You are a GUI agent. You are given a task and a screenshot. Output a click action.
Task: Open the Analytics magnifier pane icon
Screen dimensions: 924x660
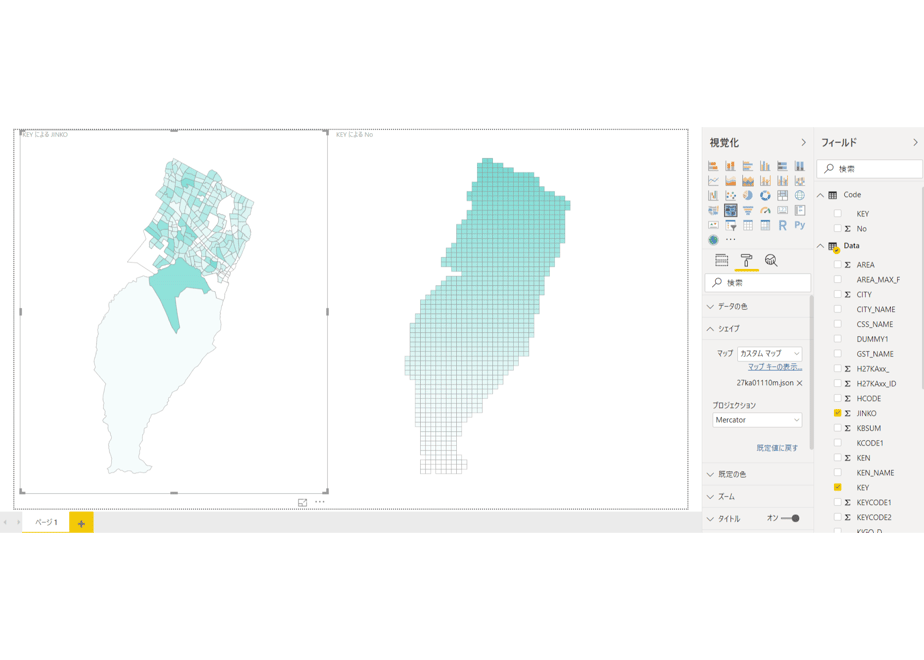click(771, 260)
